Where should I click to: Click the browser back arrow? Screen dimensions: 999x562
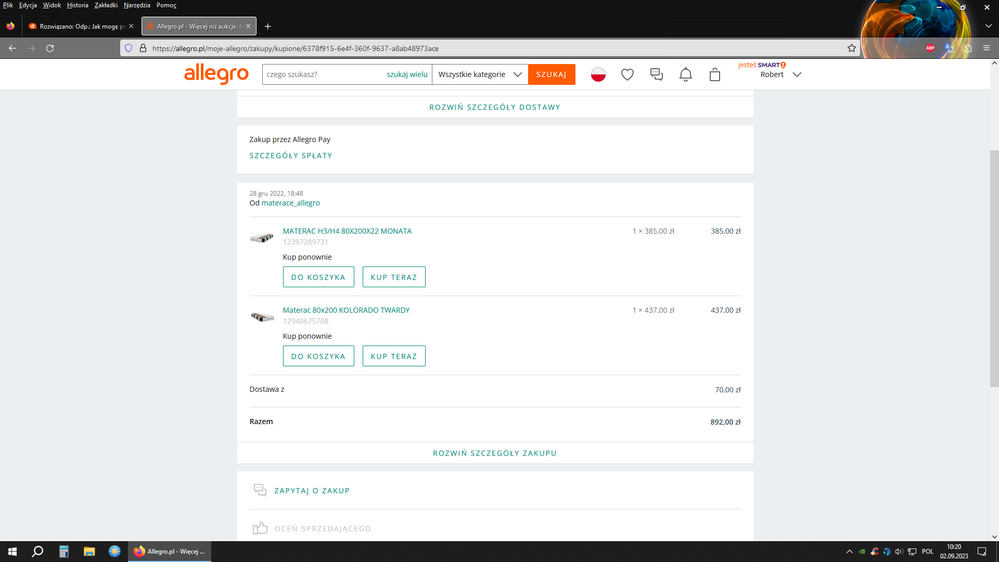pos(12,48)
